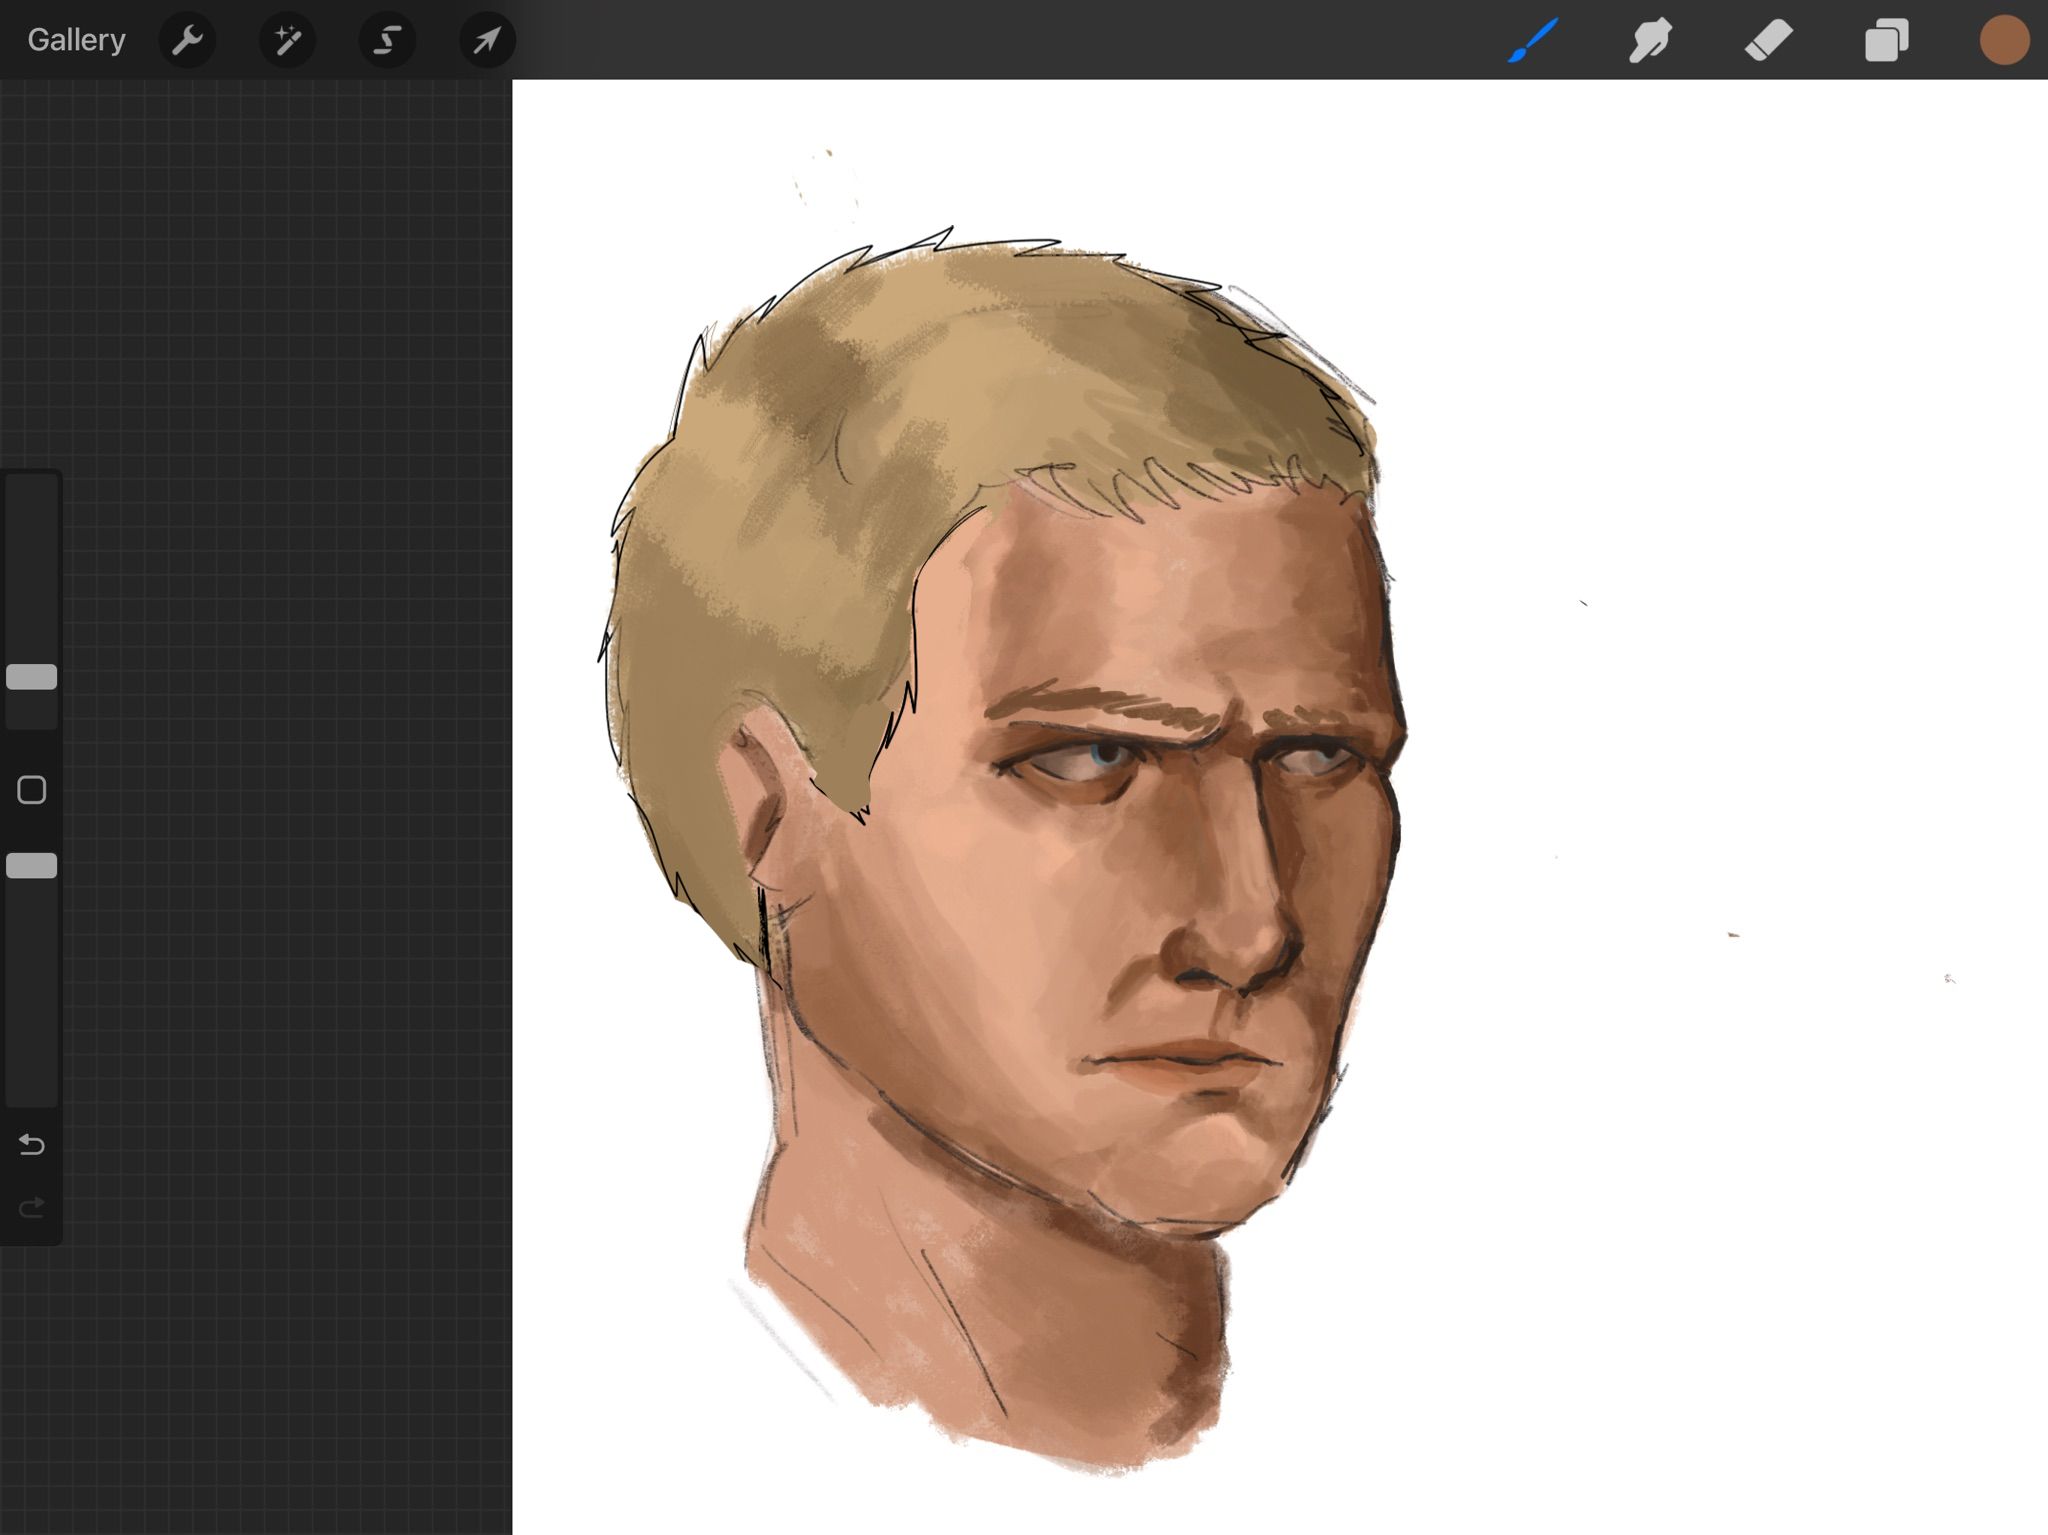The width and height of the screenshot is (2048, 1535).
Task: Select the Smudge tool
Action: pyautogui.click(x=1650, y=41)
